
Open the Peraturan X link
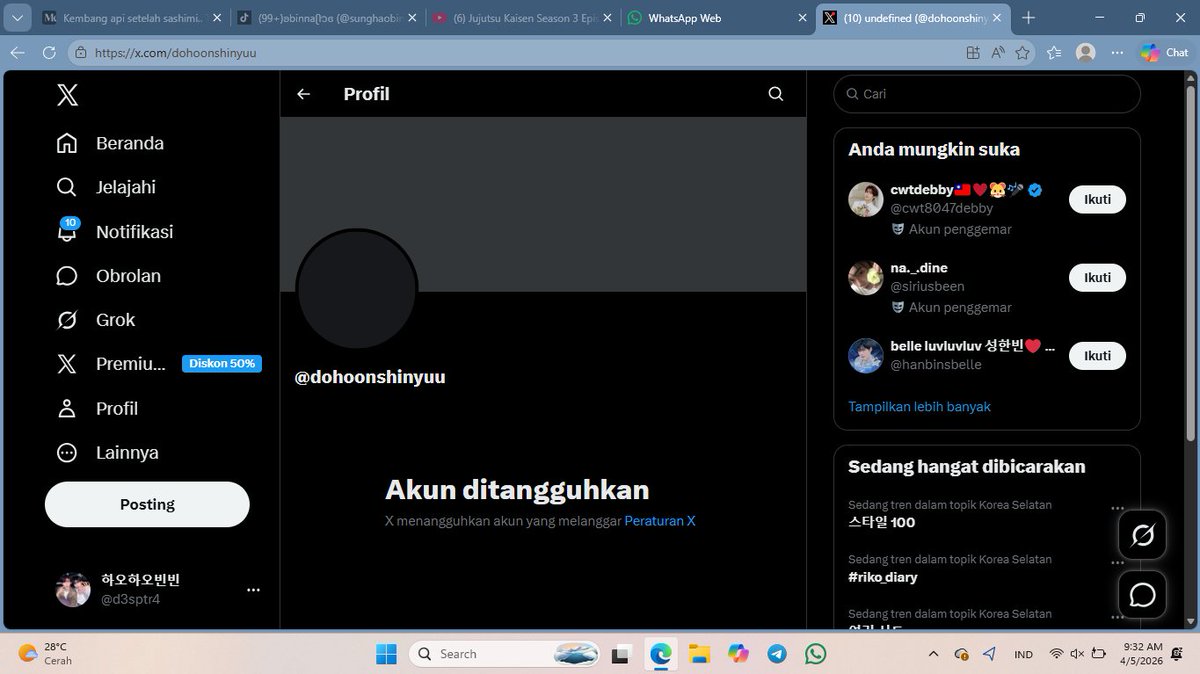coord(660,521)
